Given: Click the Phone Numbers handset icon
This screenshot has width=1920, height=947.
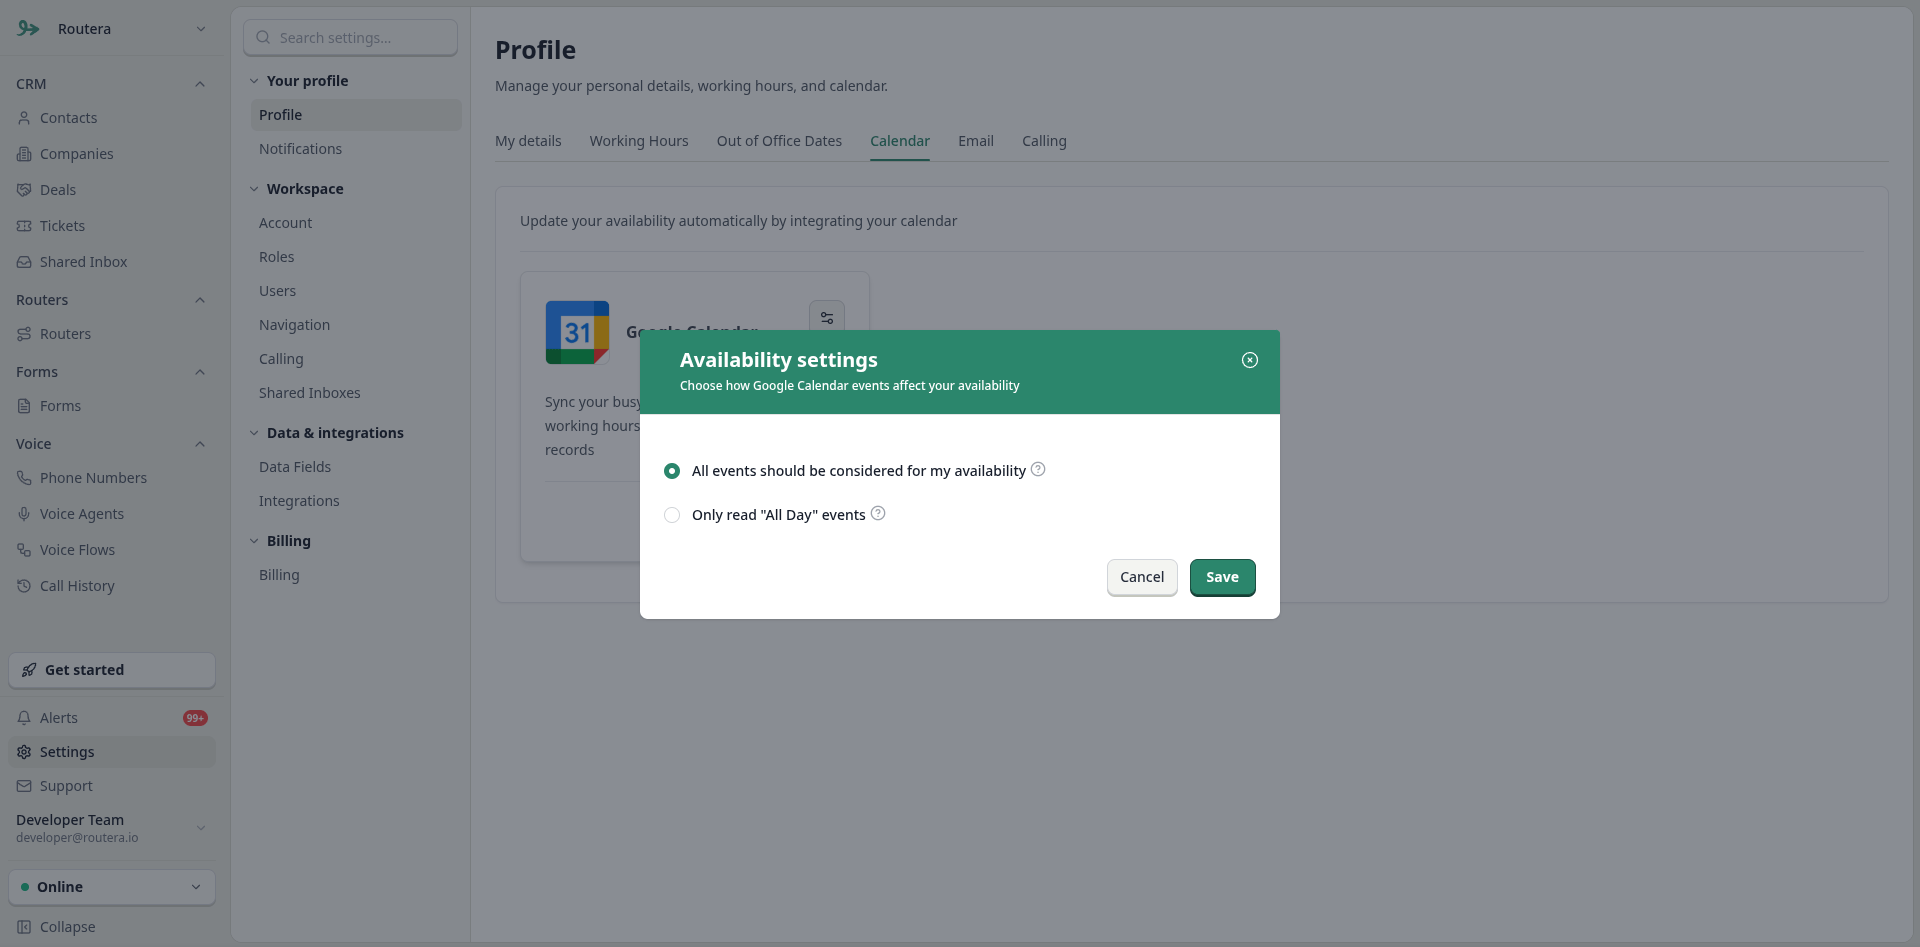Looking at the screenshot, I should coord(24,478).
